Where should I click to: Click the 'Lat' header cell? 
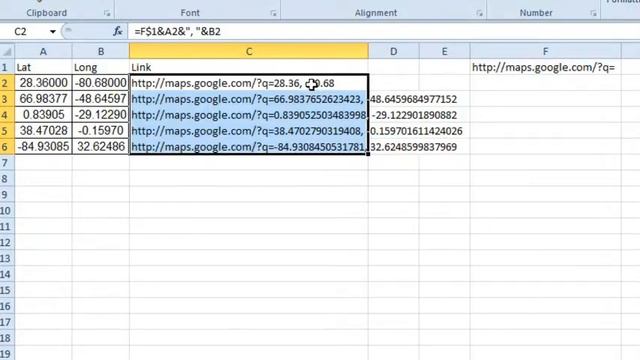click(43, 67)
